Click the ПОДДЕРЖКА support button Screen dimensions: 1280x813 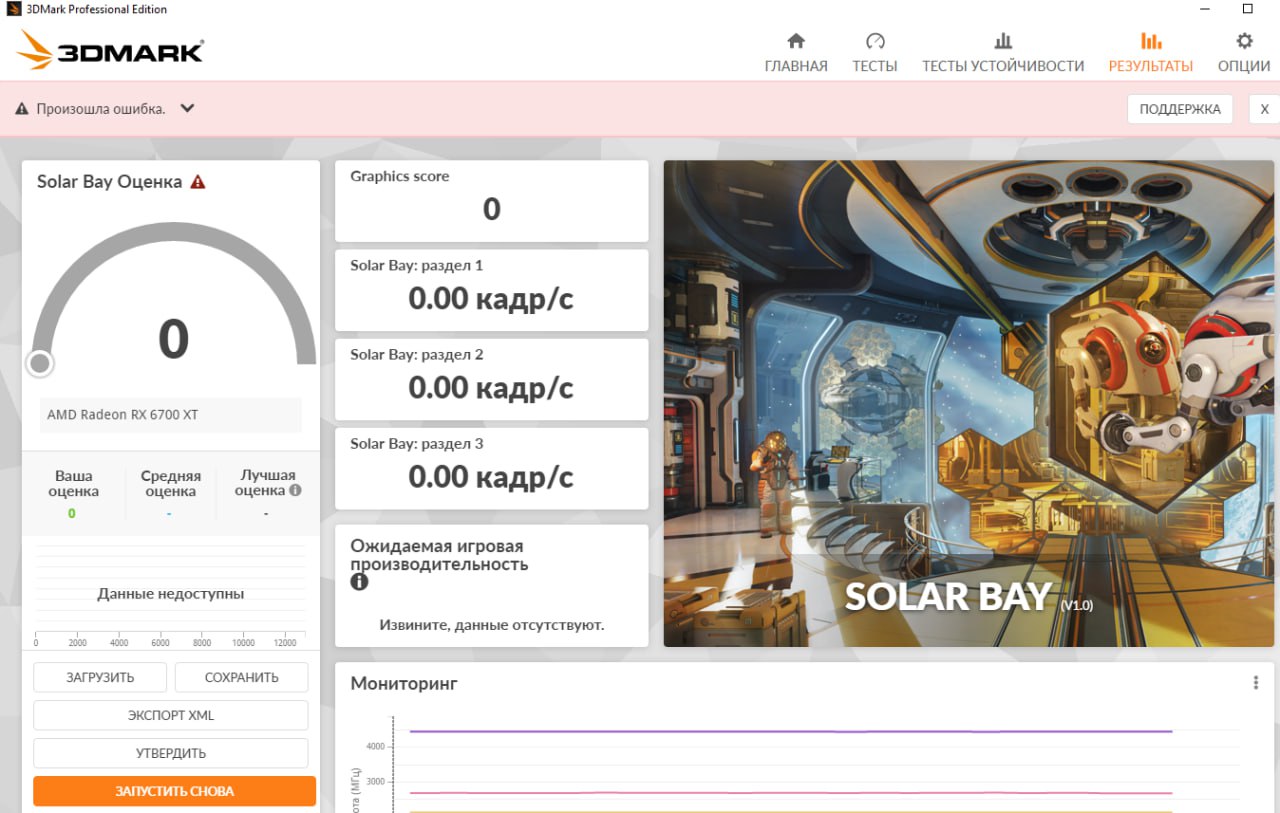(x=1180, y=109)
